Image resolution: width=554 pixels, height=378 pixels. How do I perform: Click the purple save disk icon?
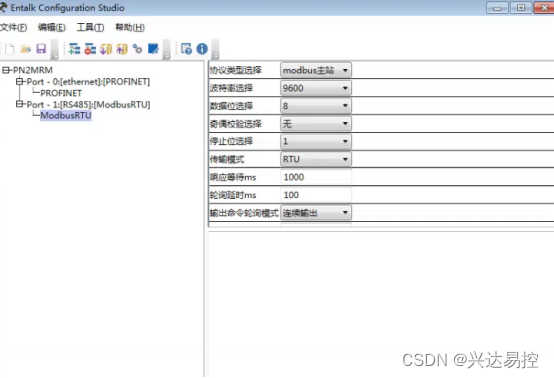pos(41,49)
